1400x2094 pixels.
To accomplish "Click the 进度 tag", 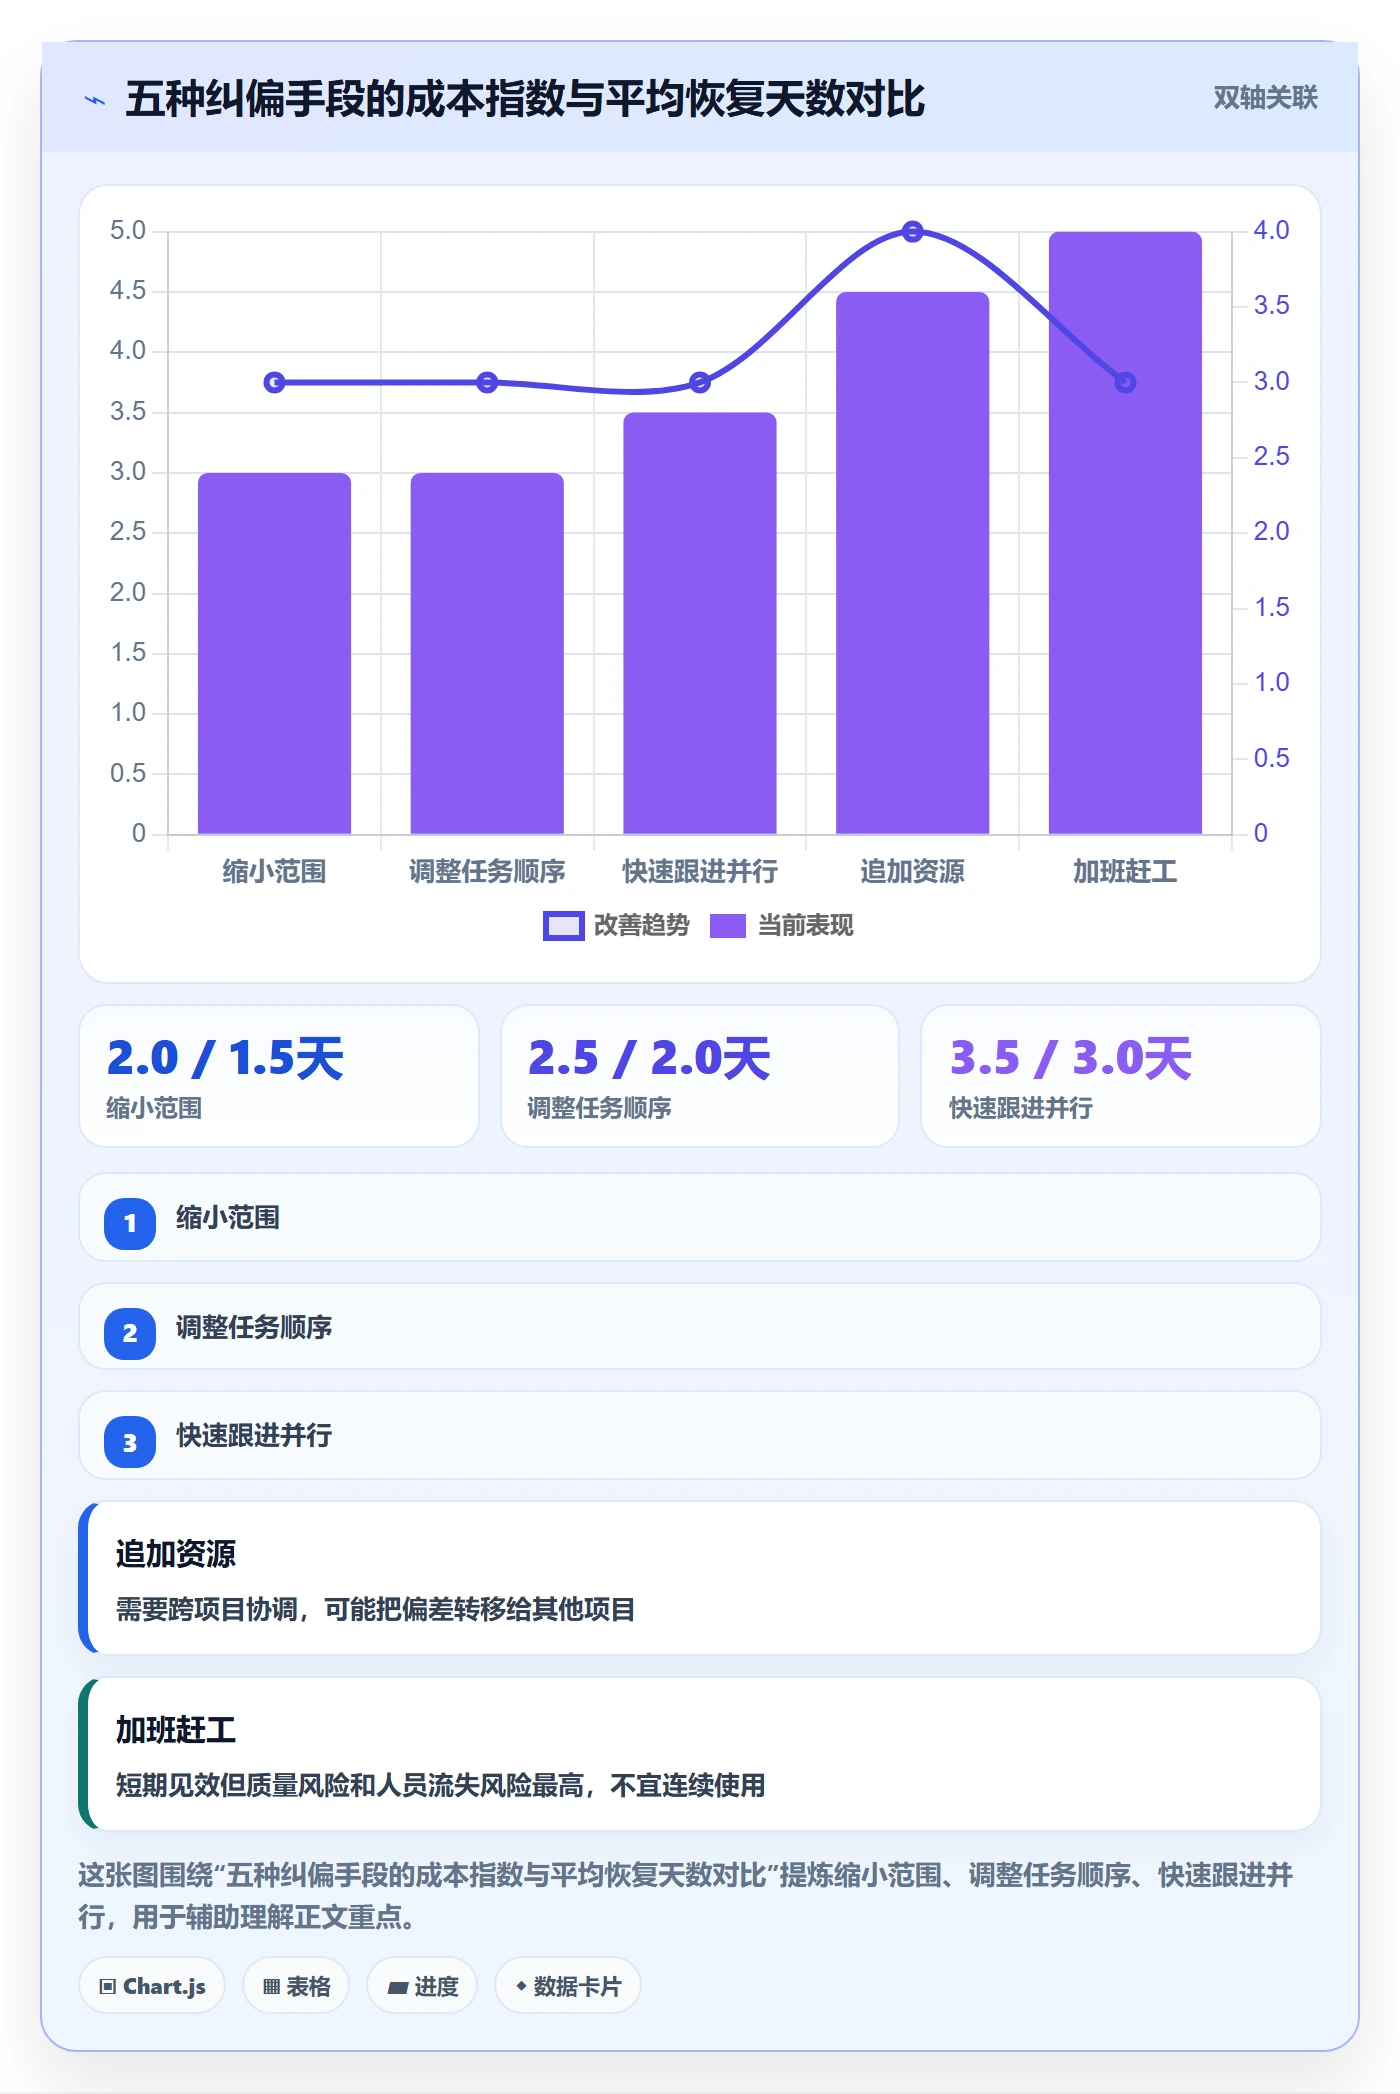I will (422, 1986).
